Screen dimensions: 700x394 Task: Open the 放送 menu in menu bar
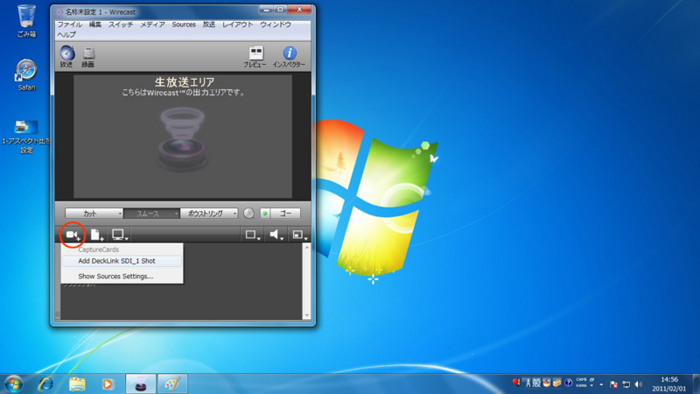coord(209,25)
